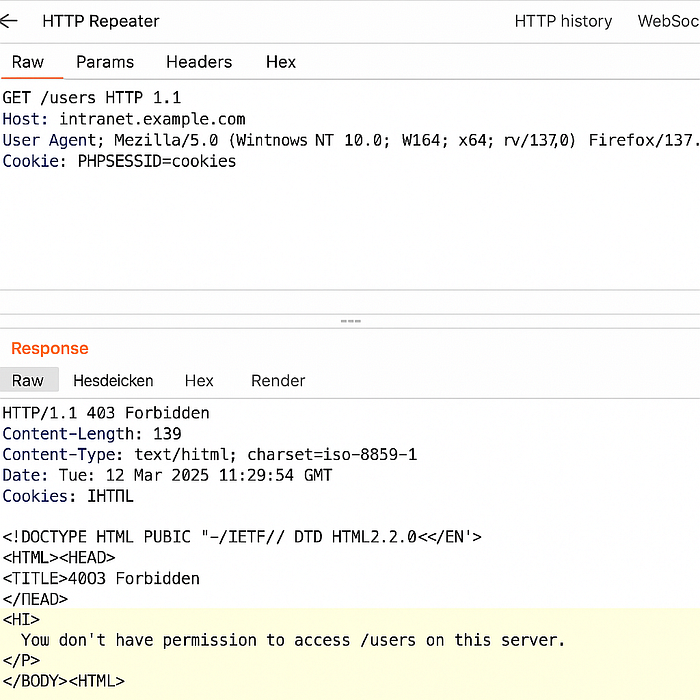
Task: Click the 403 Forbidden status line
Action: pos(106,413)
